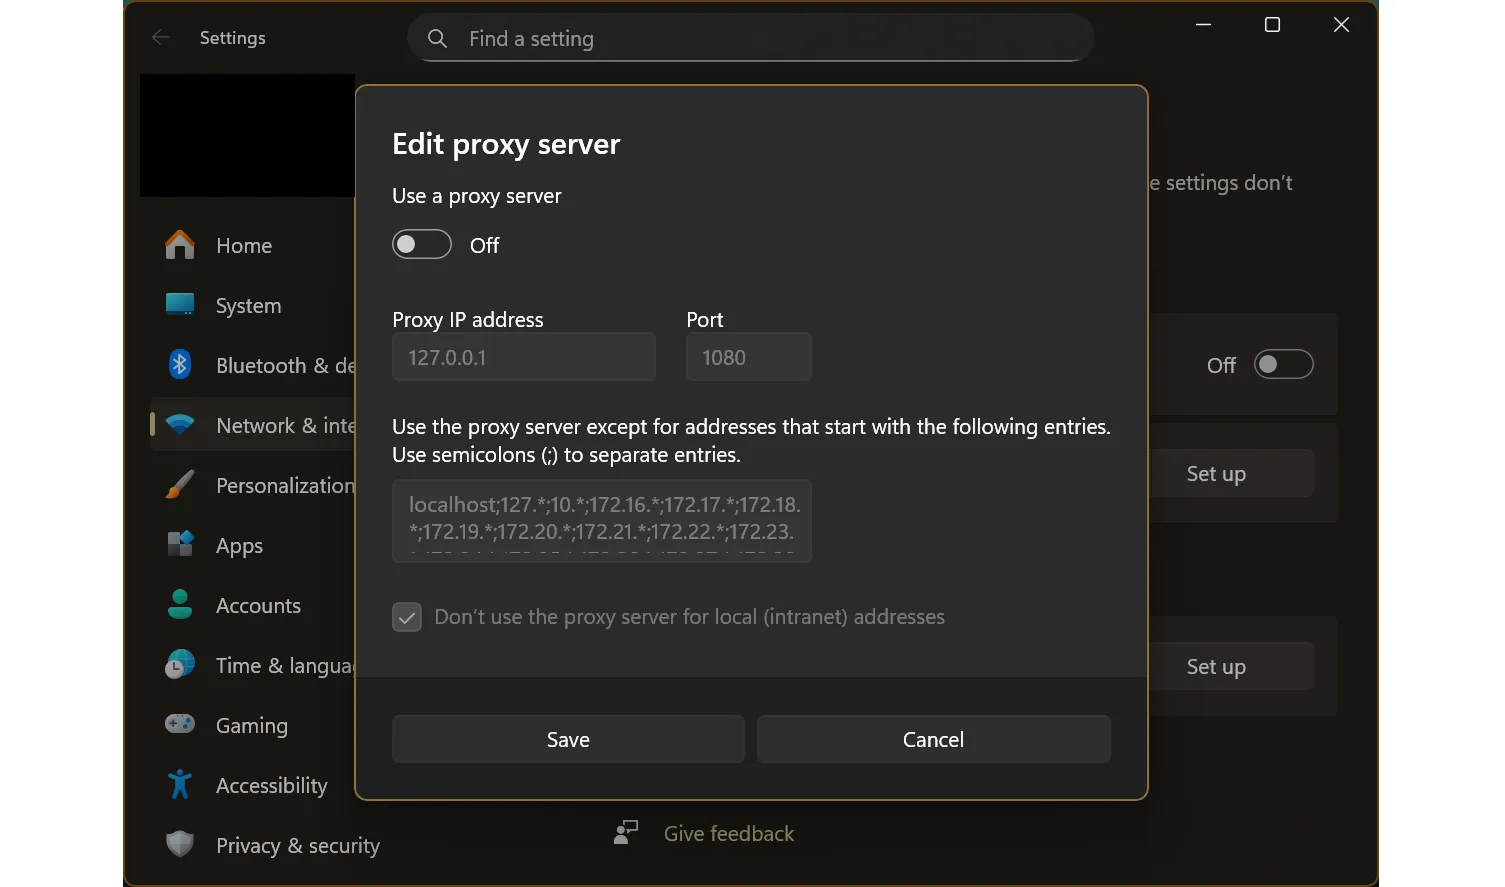Open Give feedback
This screenshot has height=887, width=1505.
(x=728, y=833)
